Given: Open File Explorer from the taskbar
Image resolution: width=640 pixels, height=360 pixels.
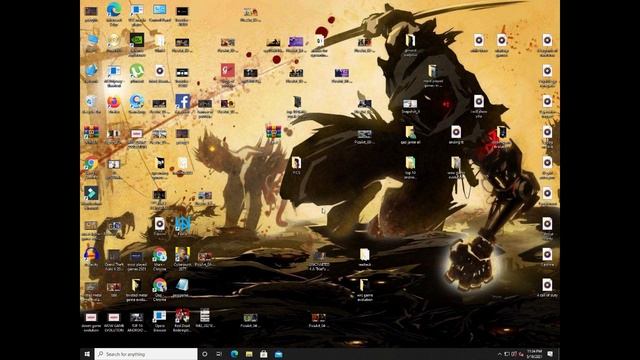Looking at the screenshot, I should pyautogui.click(x=249, y=354).
